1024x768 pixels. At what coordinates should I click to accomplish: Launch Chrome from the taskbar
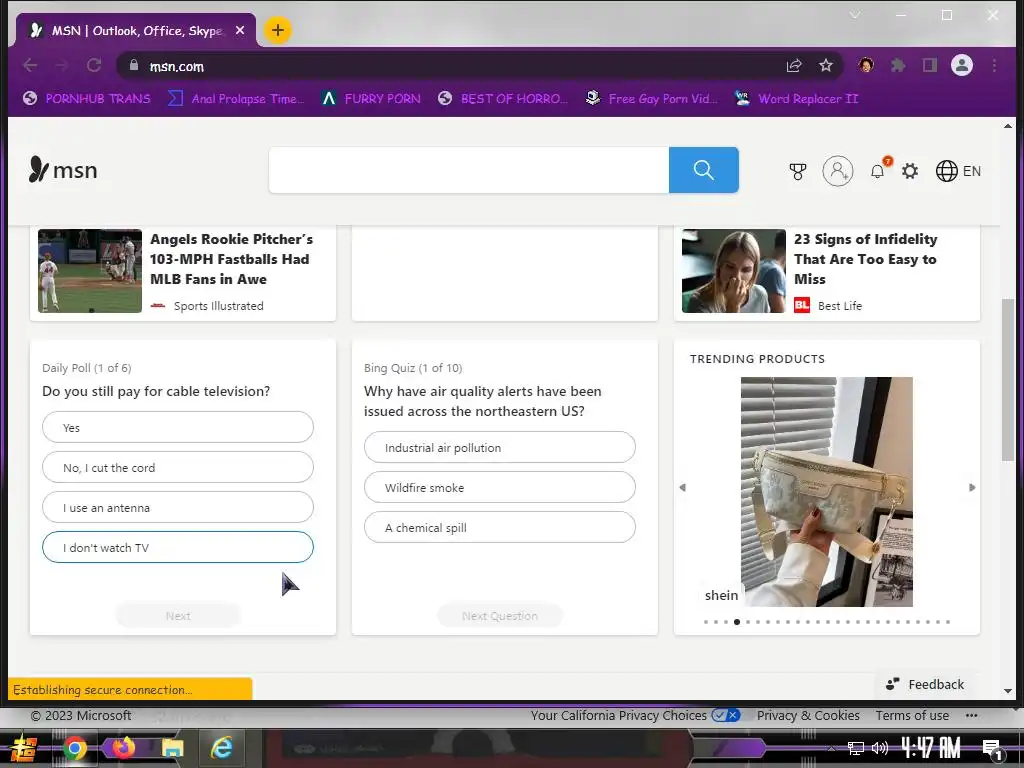(x=74, y=748)
